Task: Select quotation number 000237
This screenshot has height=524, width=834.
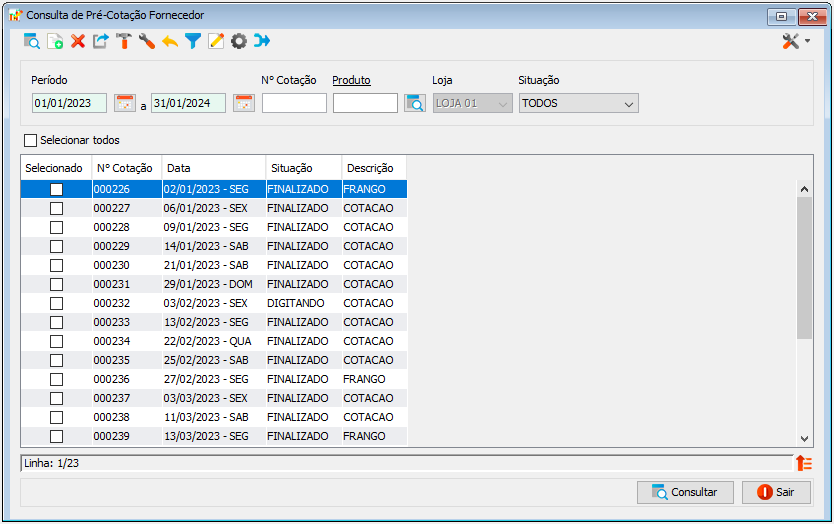Action: click(127, 398)
